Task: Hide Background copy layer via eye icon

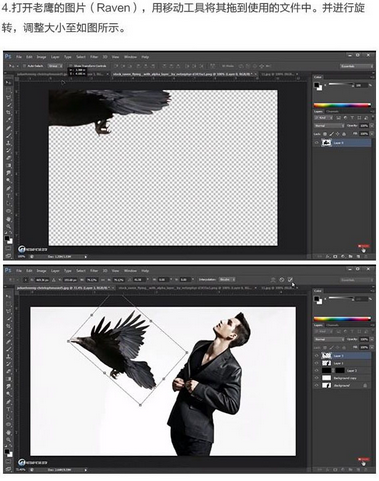Action: [x=316, y=378]
